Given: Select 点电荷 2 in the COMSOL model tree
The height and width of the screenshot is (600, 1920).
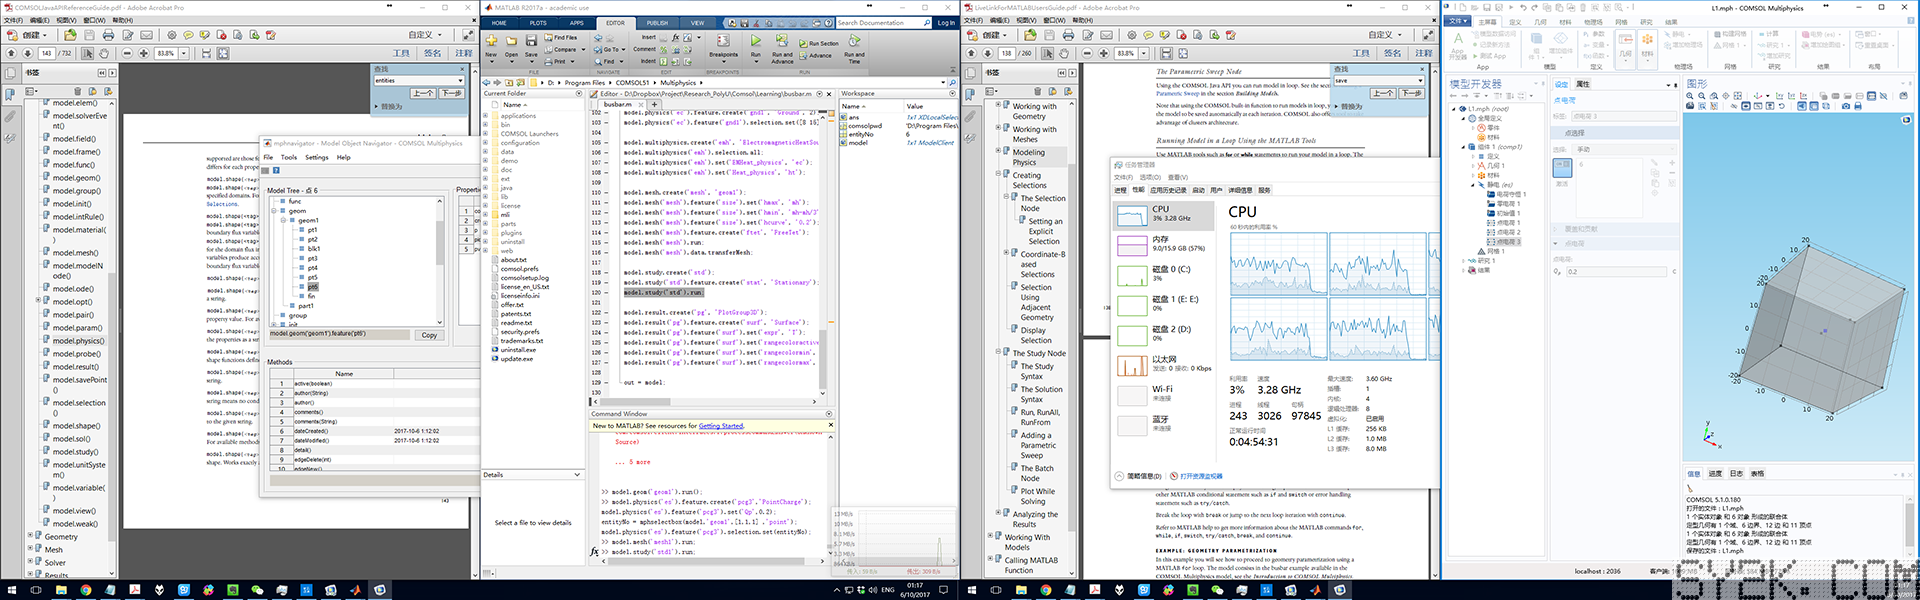Looking at the screenshot, I should tap(1507, 232).
